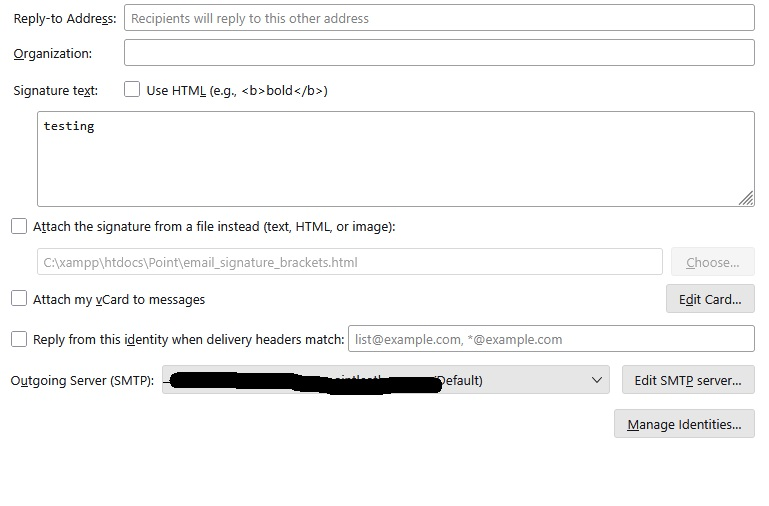Click the Reply-to Address label
This screenshot has width=769, height=506.
pyautogui.click(x=65, y=19)
